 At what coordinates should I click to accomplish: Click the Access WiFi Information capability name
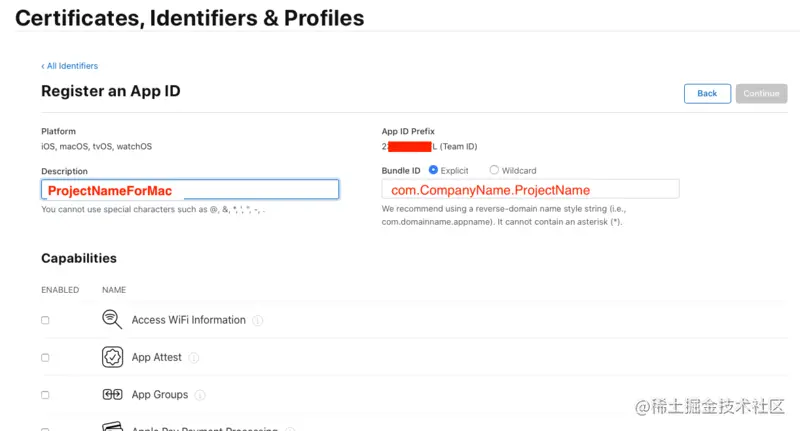pyautogui.click(x=188, y=320)
